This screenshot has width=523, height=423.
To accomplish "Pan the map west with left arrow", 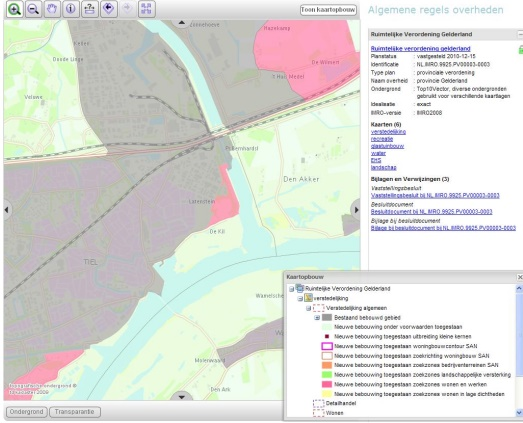I will coord(7,210).
